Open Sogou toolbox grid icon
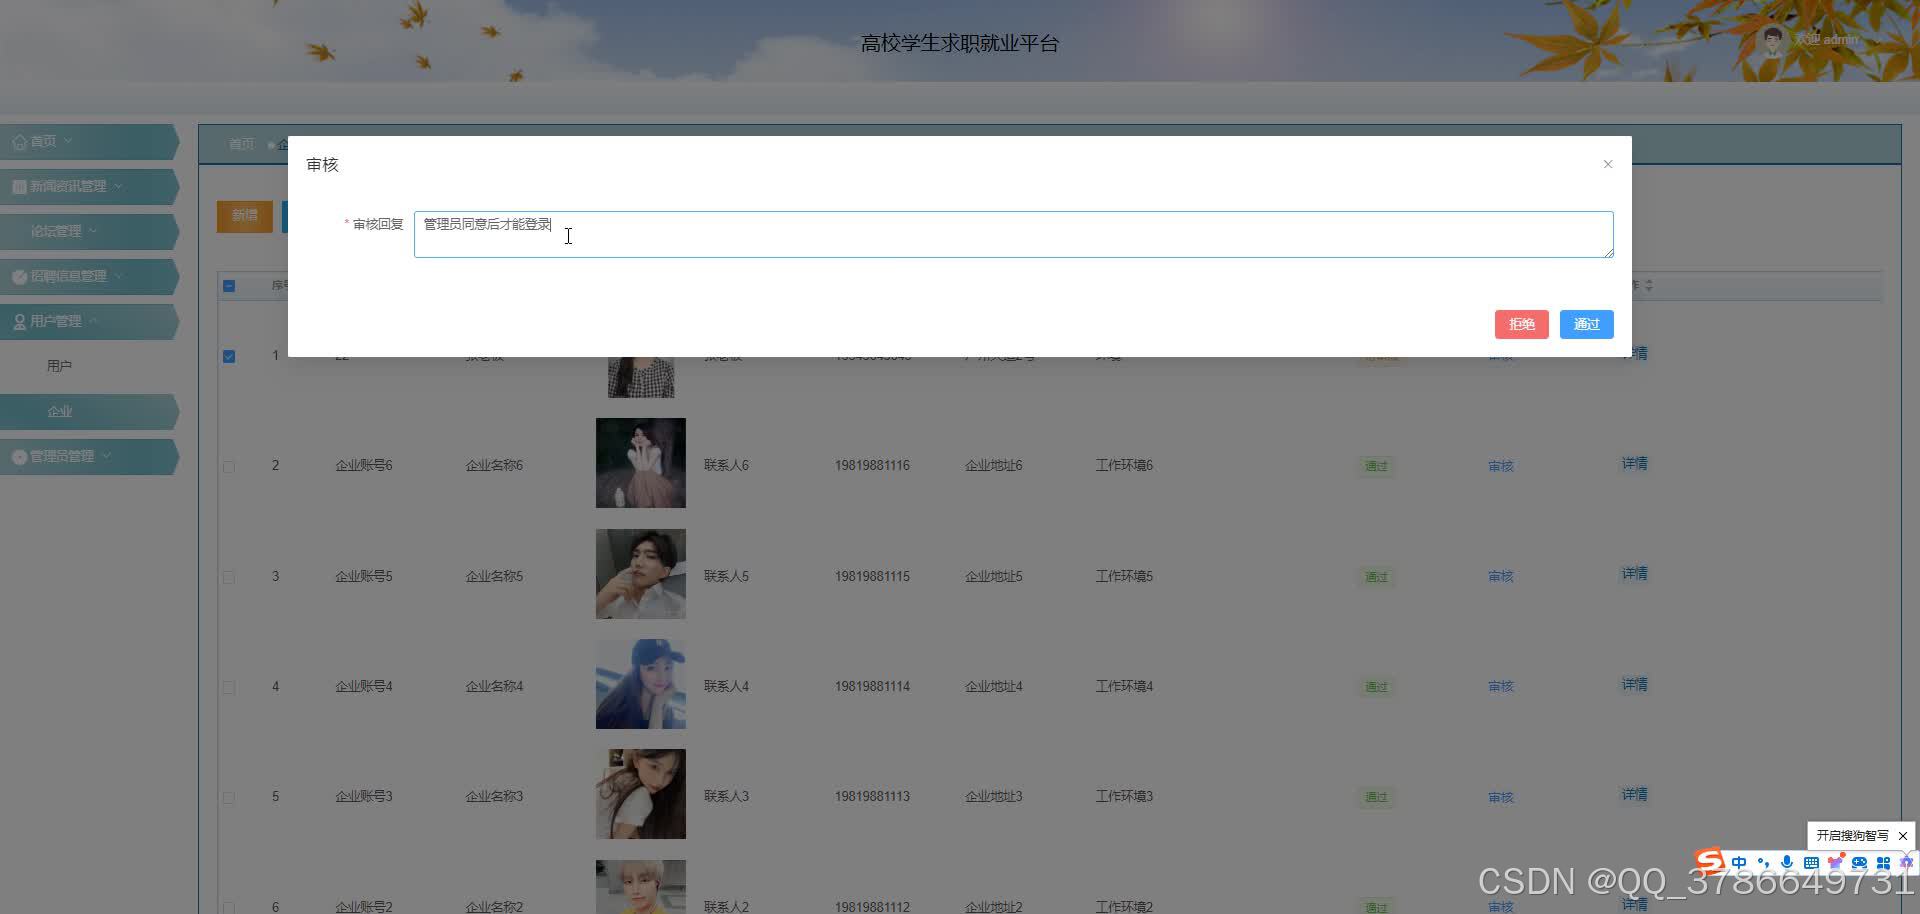 1883,863
